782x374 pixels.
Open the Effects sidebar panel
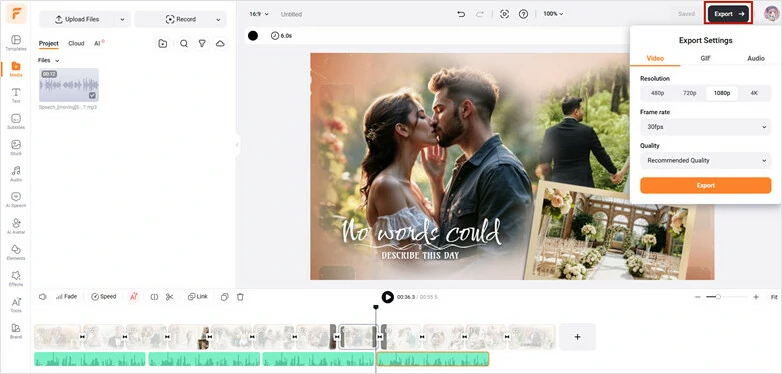coord(16,279)
